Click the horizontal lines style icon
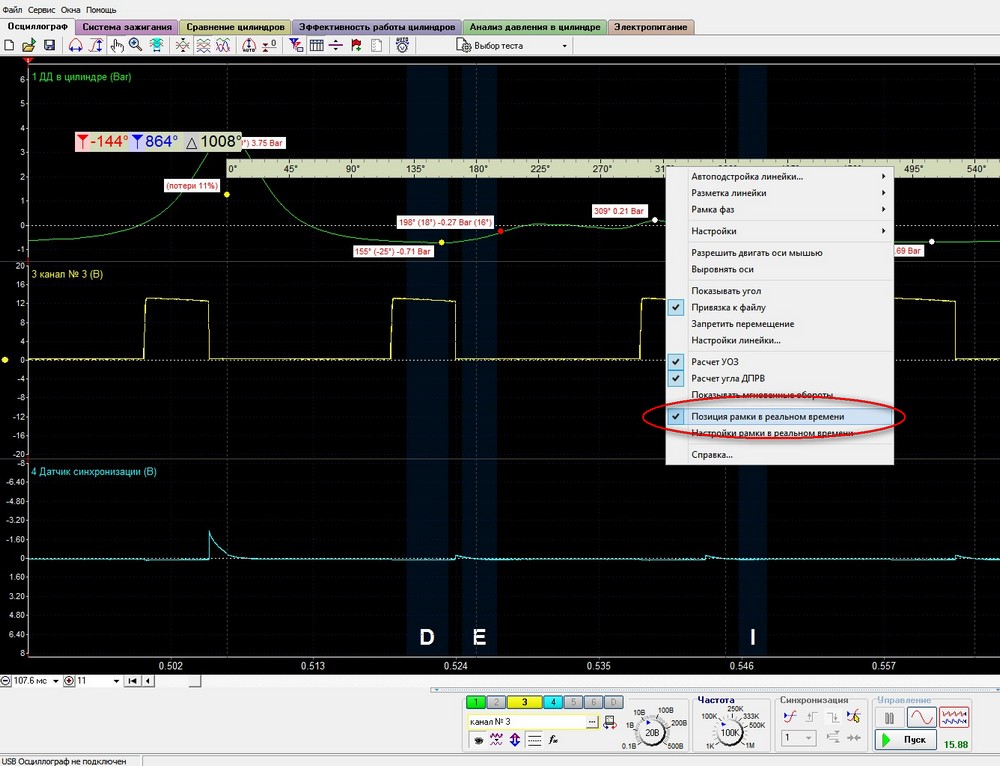Screen dimensions: 1000x766 point(534,740)
